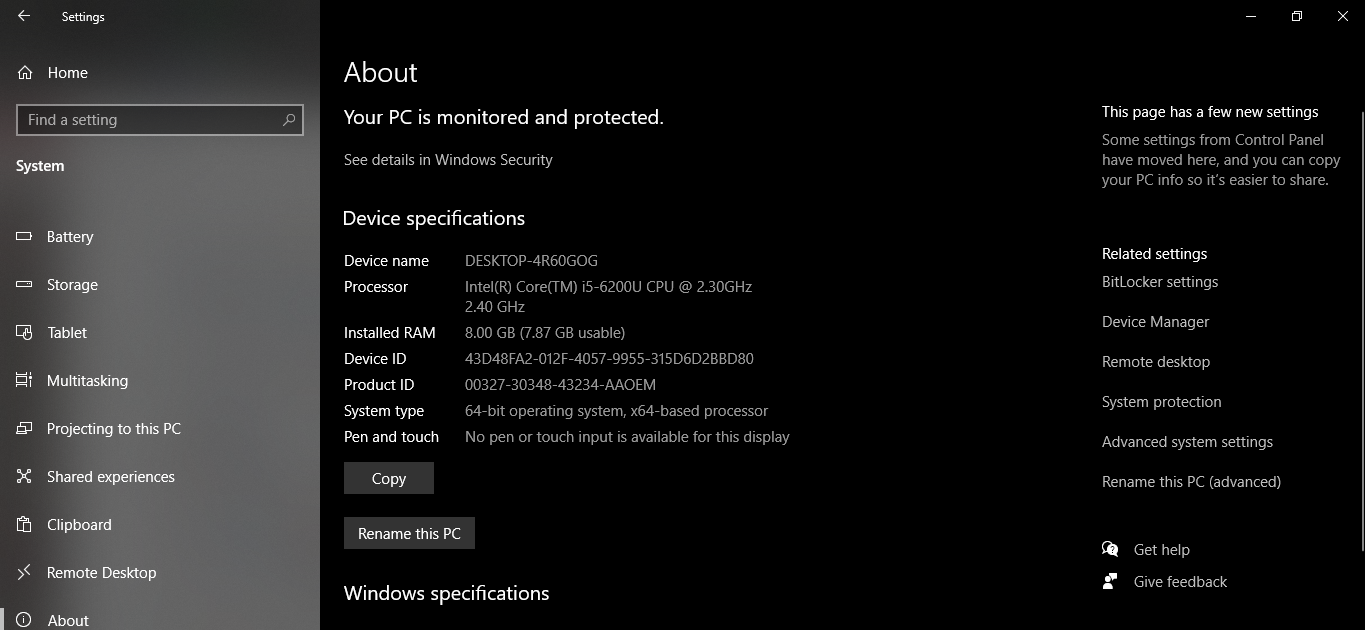Image resolution: width=1365 pixels, height=630 pixels.
Task: Click the back arrow
Action: coord(21,16)
